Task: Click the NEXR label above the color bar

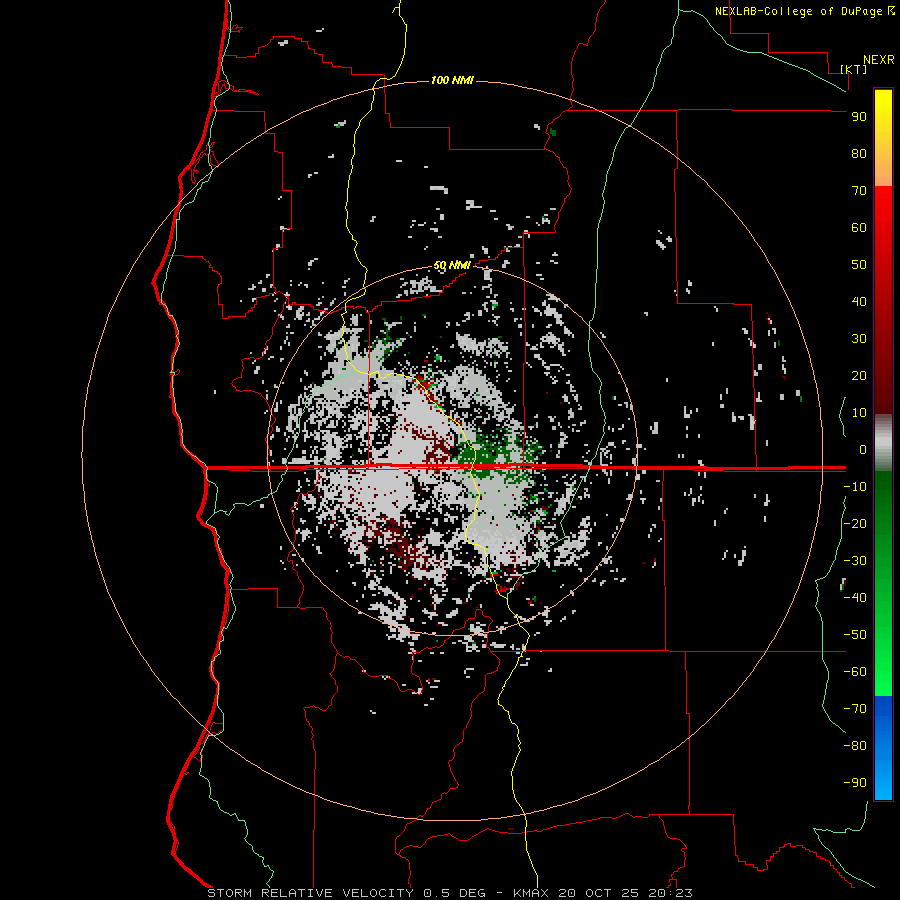Action: [x=879, y=60]
